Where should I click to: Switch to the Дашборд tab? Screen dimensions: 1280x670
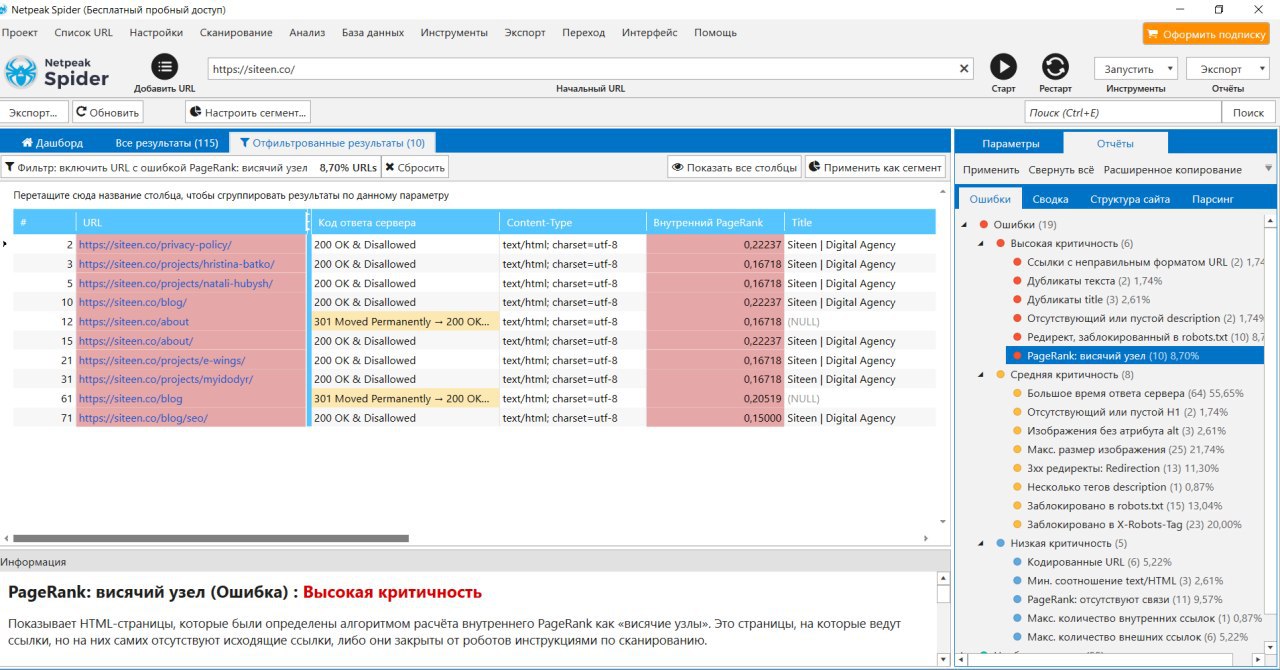click(52, 143)
